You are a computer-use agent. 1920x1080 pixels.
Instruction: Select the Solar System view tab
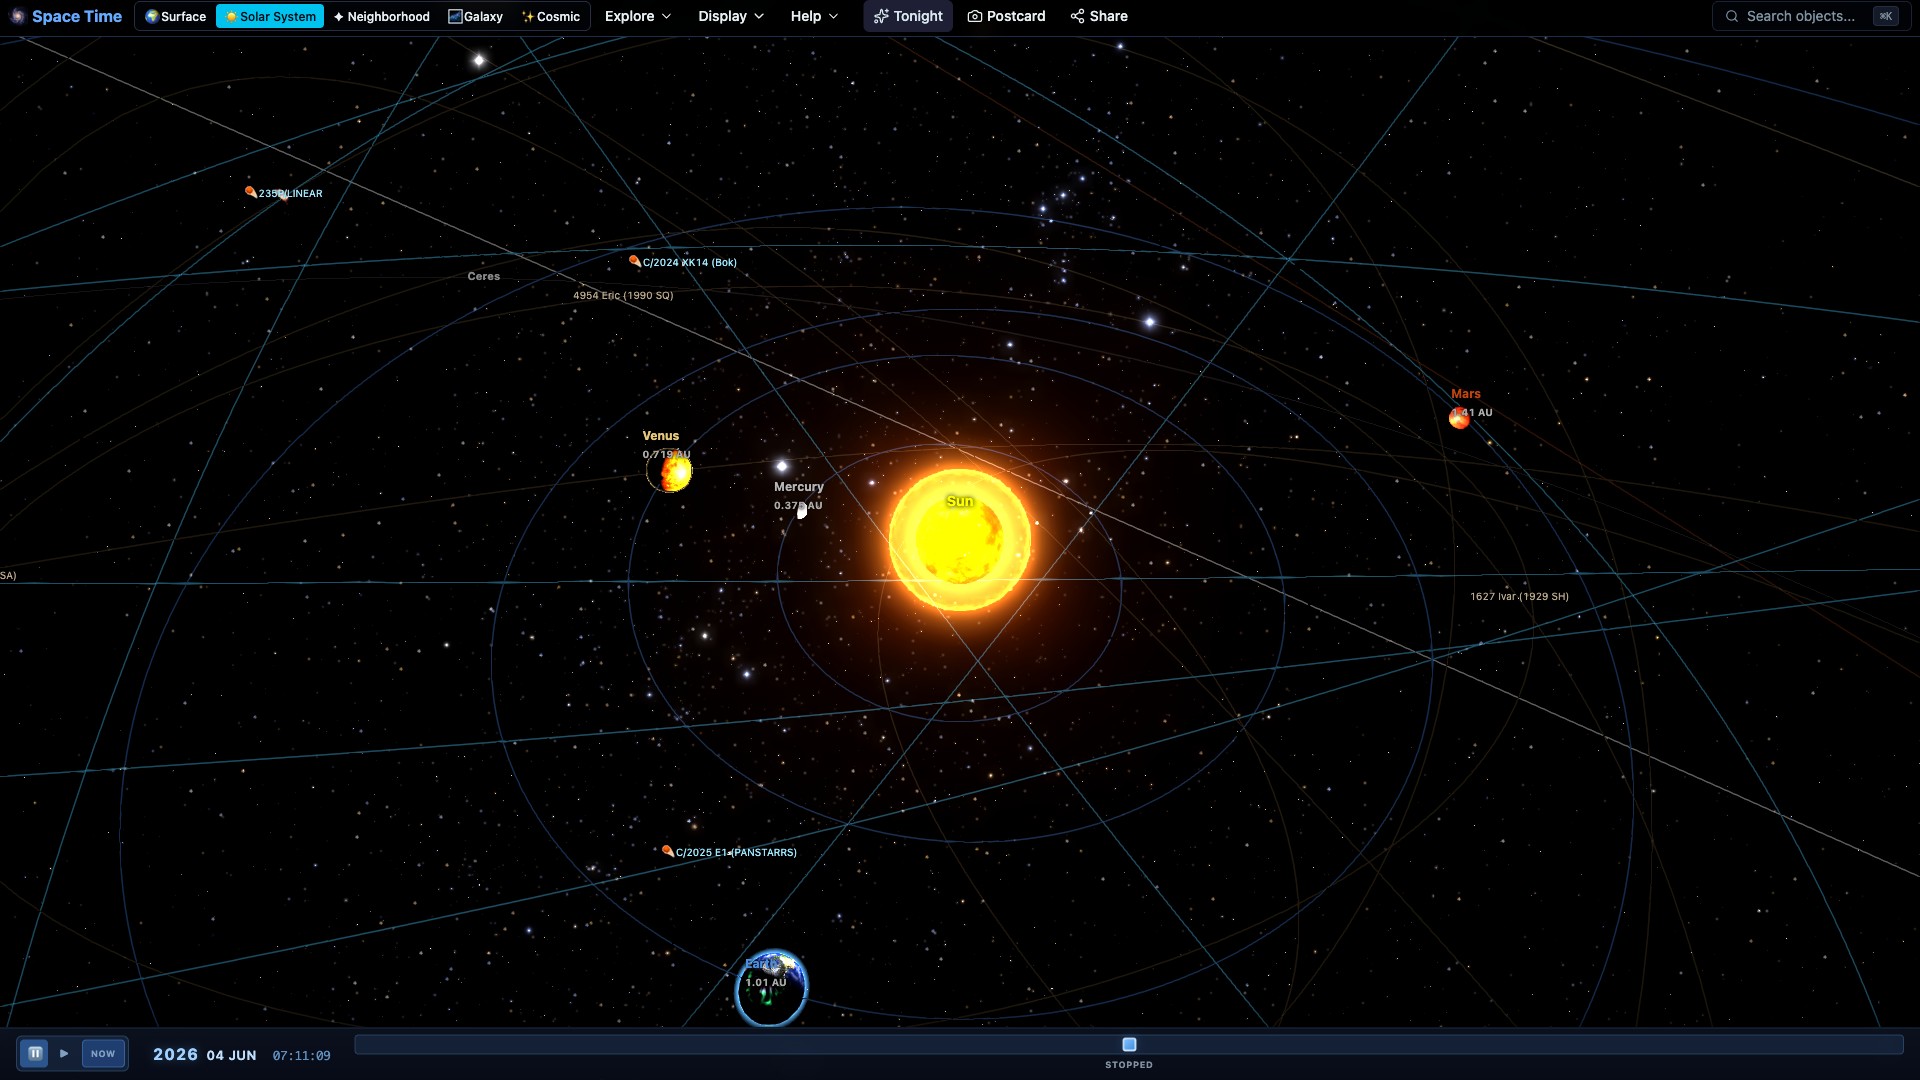[270, 16]
